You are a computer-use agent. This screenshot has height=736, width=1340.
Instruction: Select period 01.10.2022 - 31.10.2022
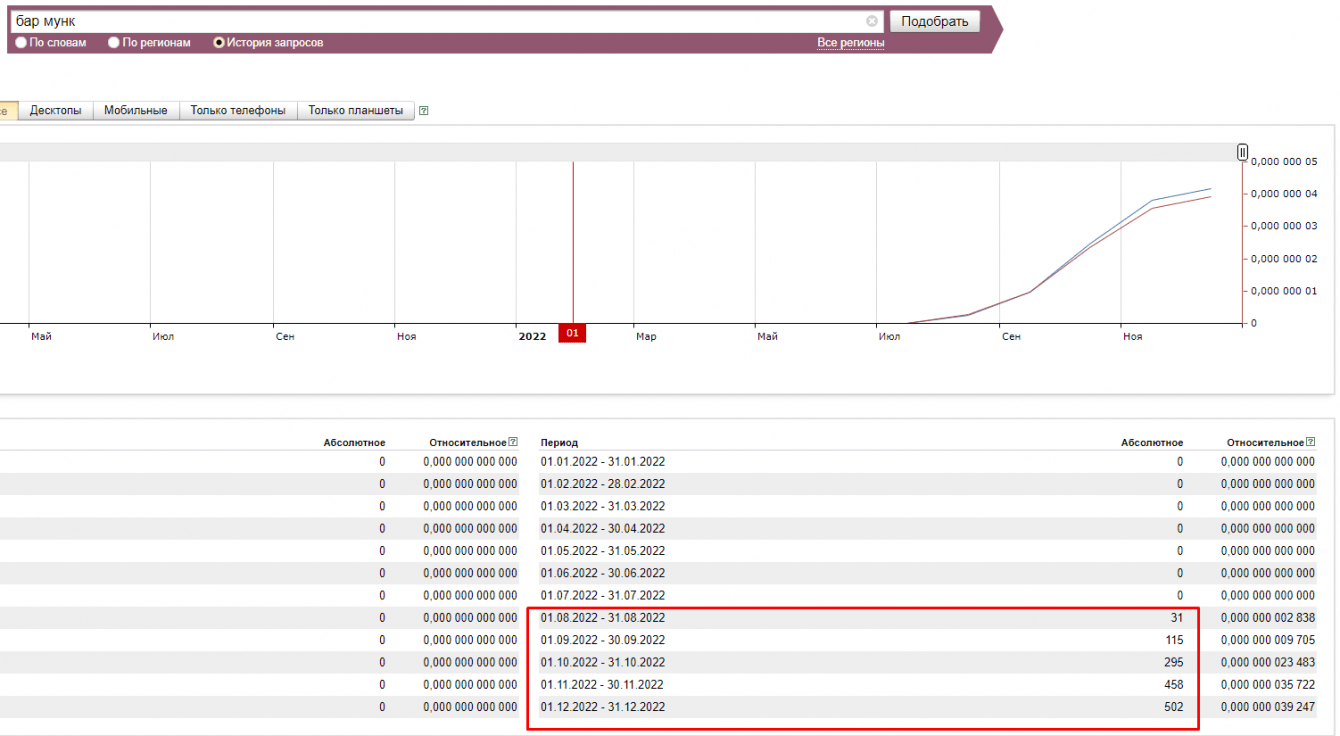(x=603, y=662)
